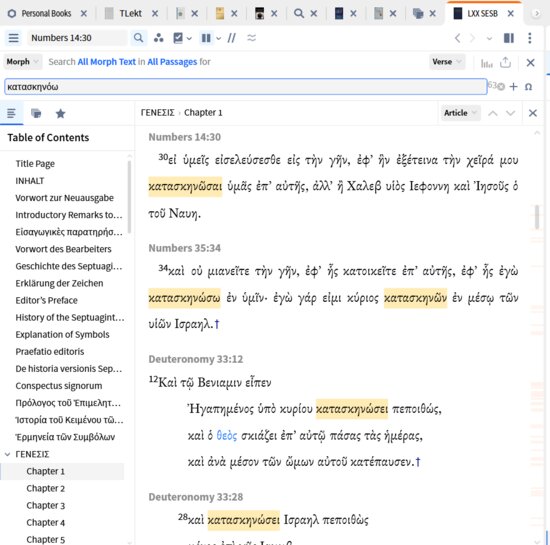Open the panel kebab menu

[x=530, y=38]
